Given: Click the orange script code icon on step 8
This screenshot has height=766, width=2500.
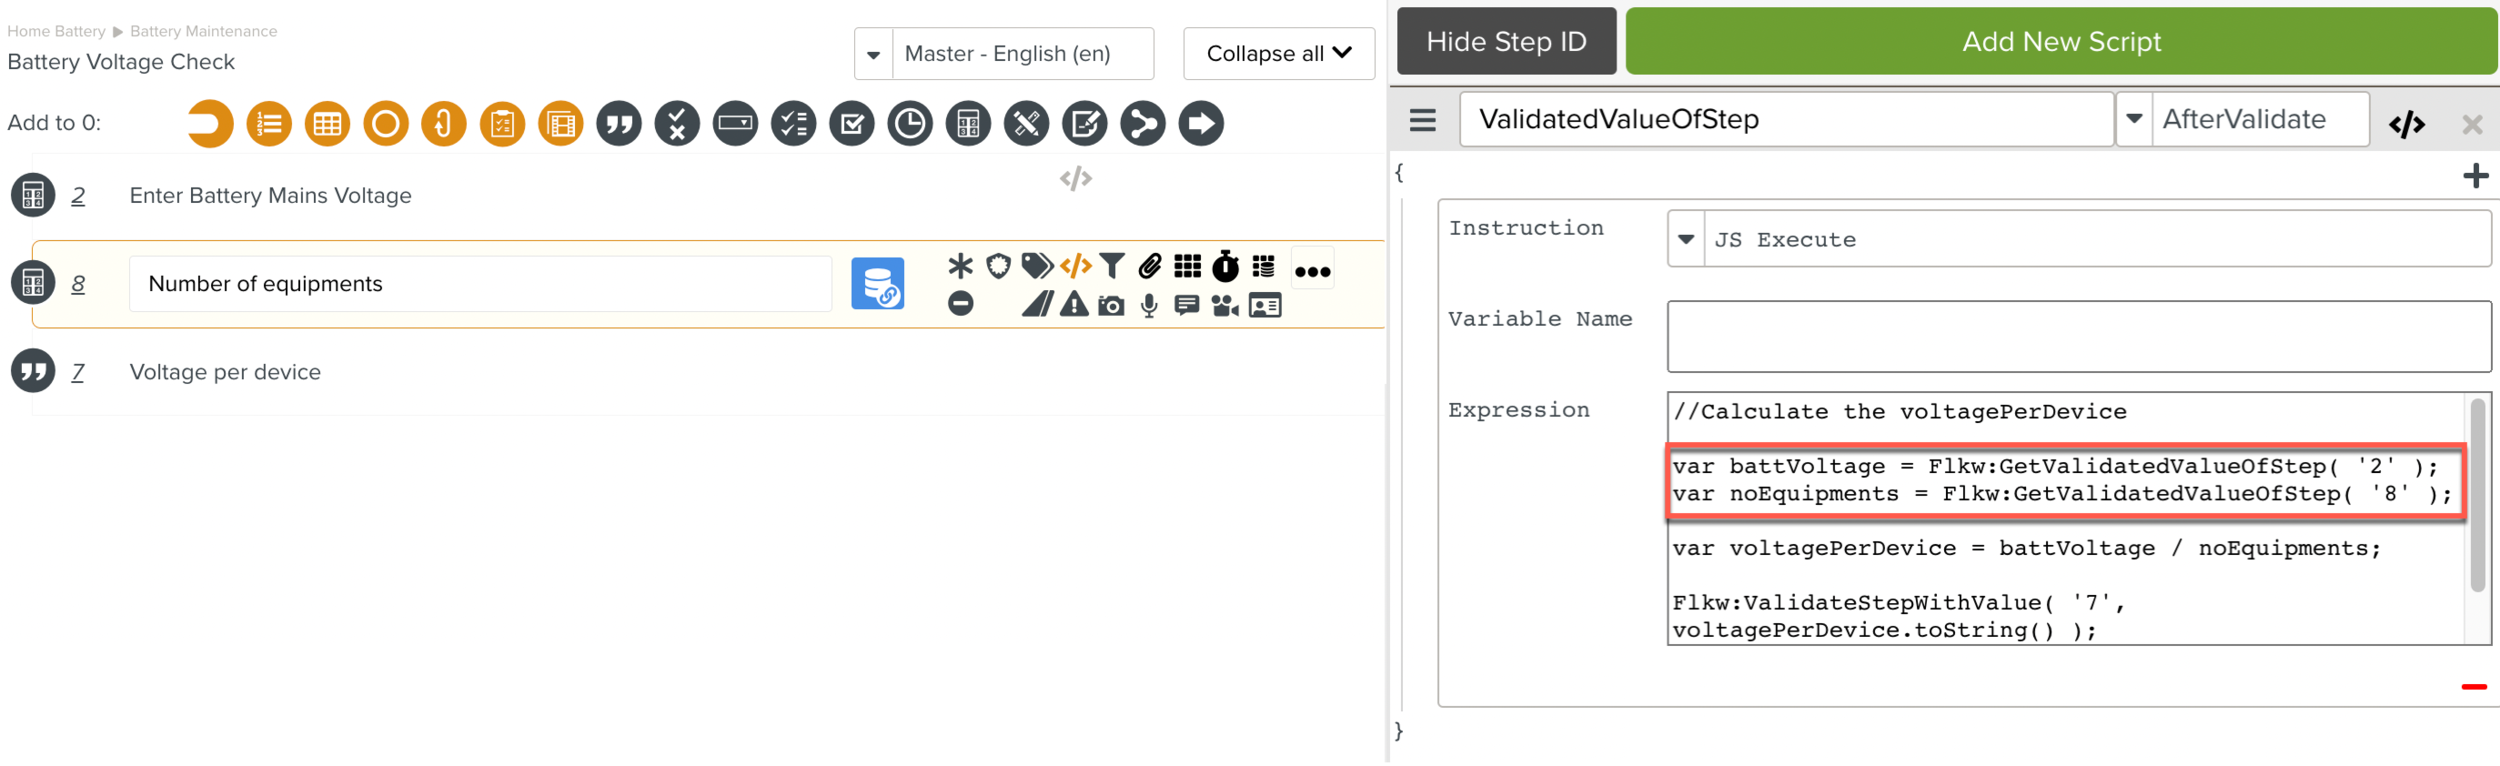Looking at the screenshot, I should [1075, 266].
